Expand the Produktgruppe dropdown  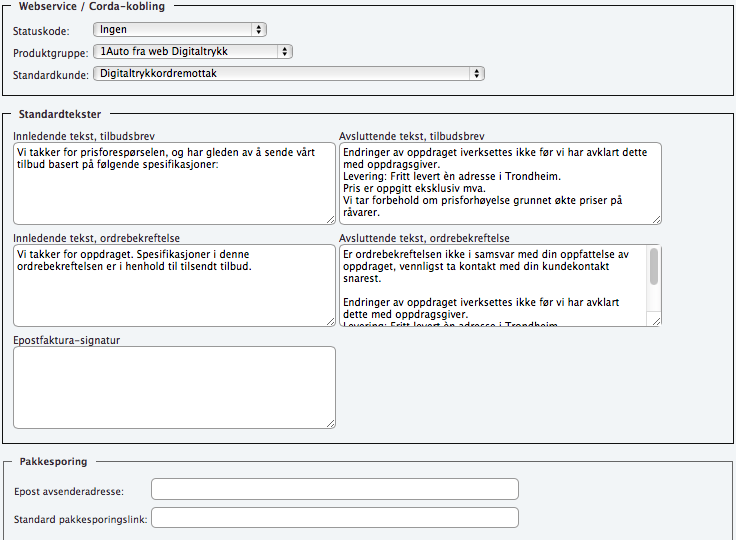click(x=191, y=51)
